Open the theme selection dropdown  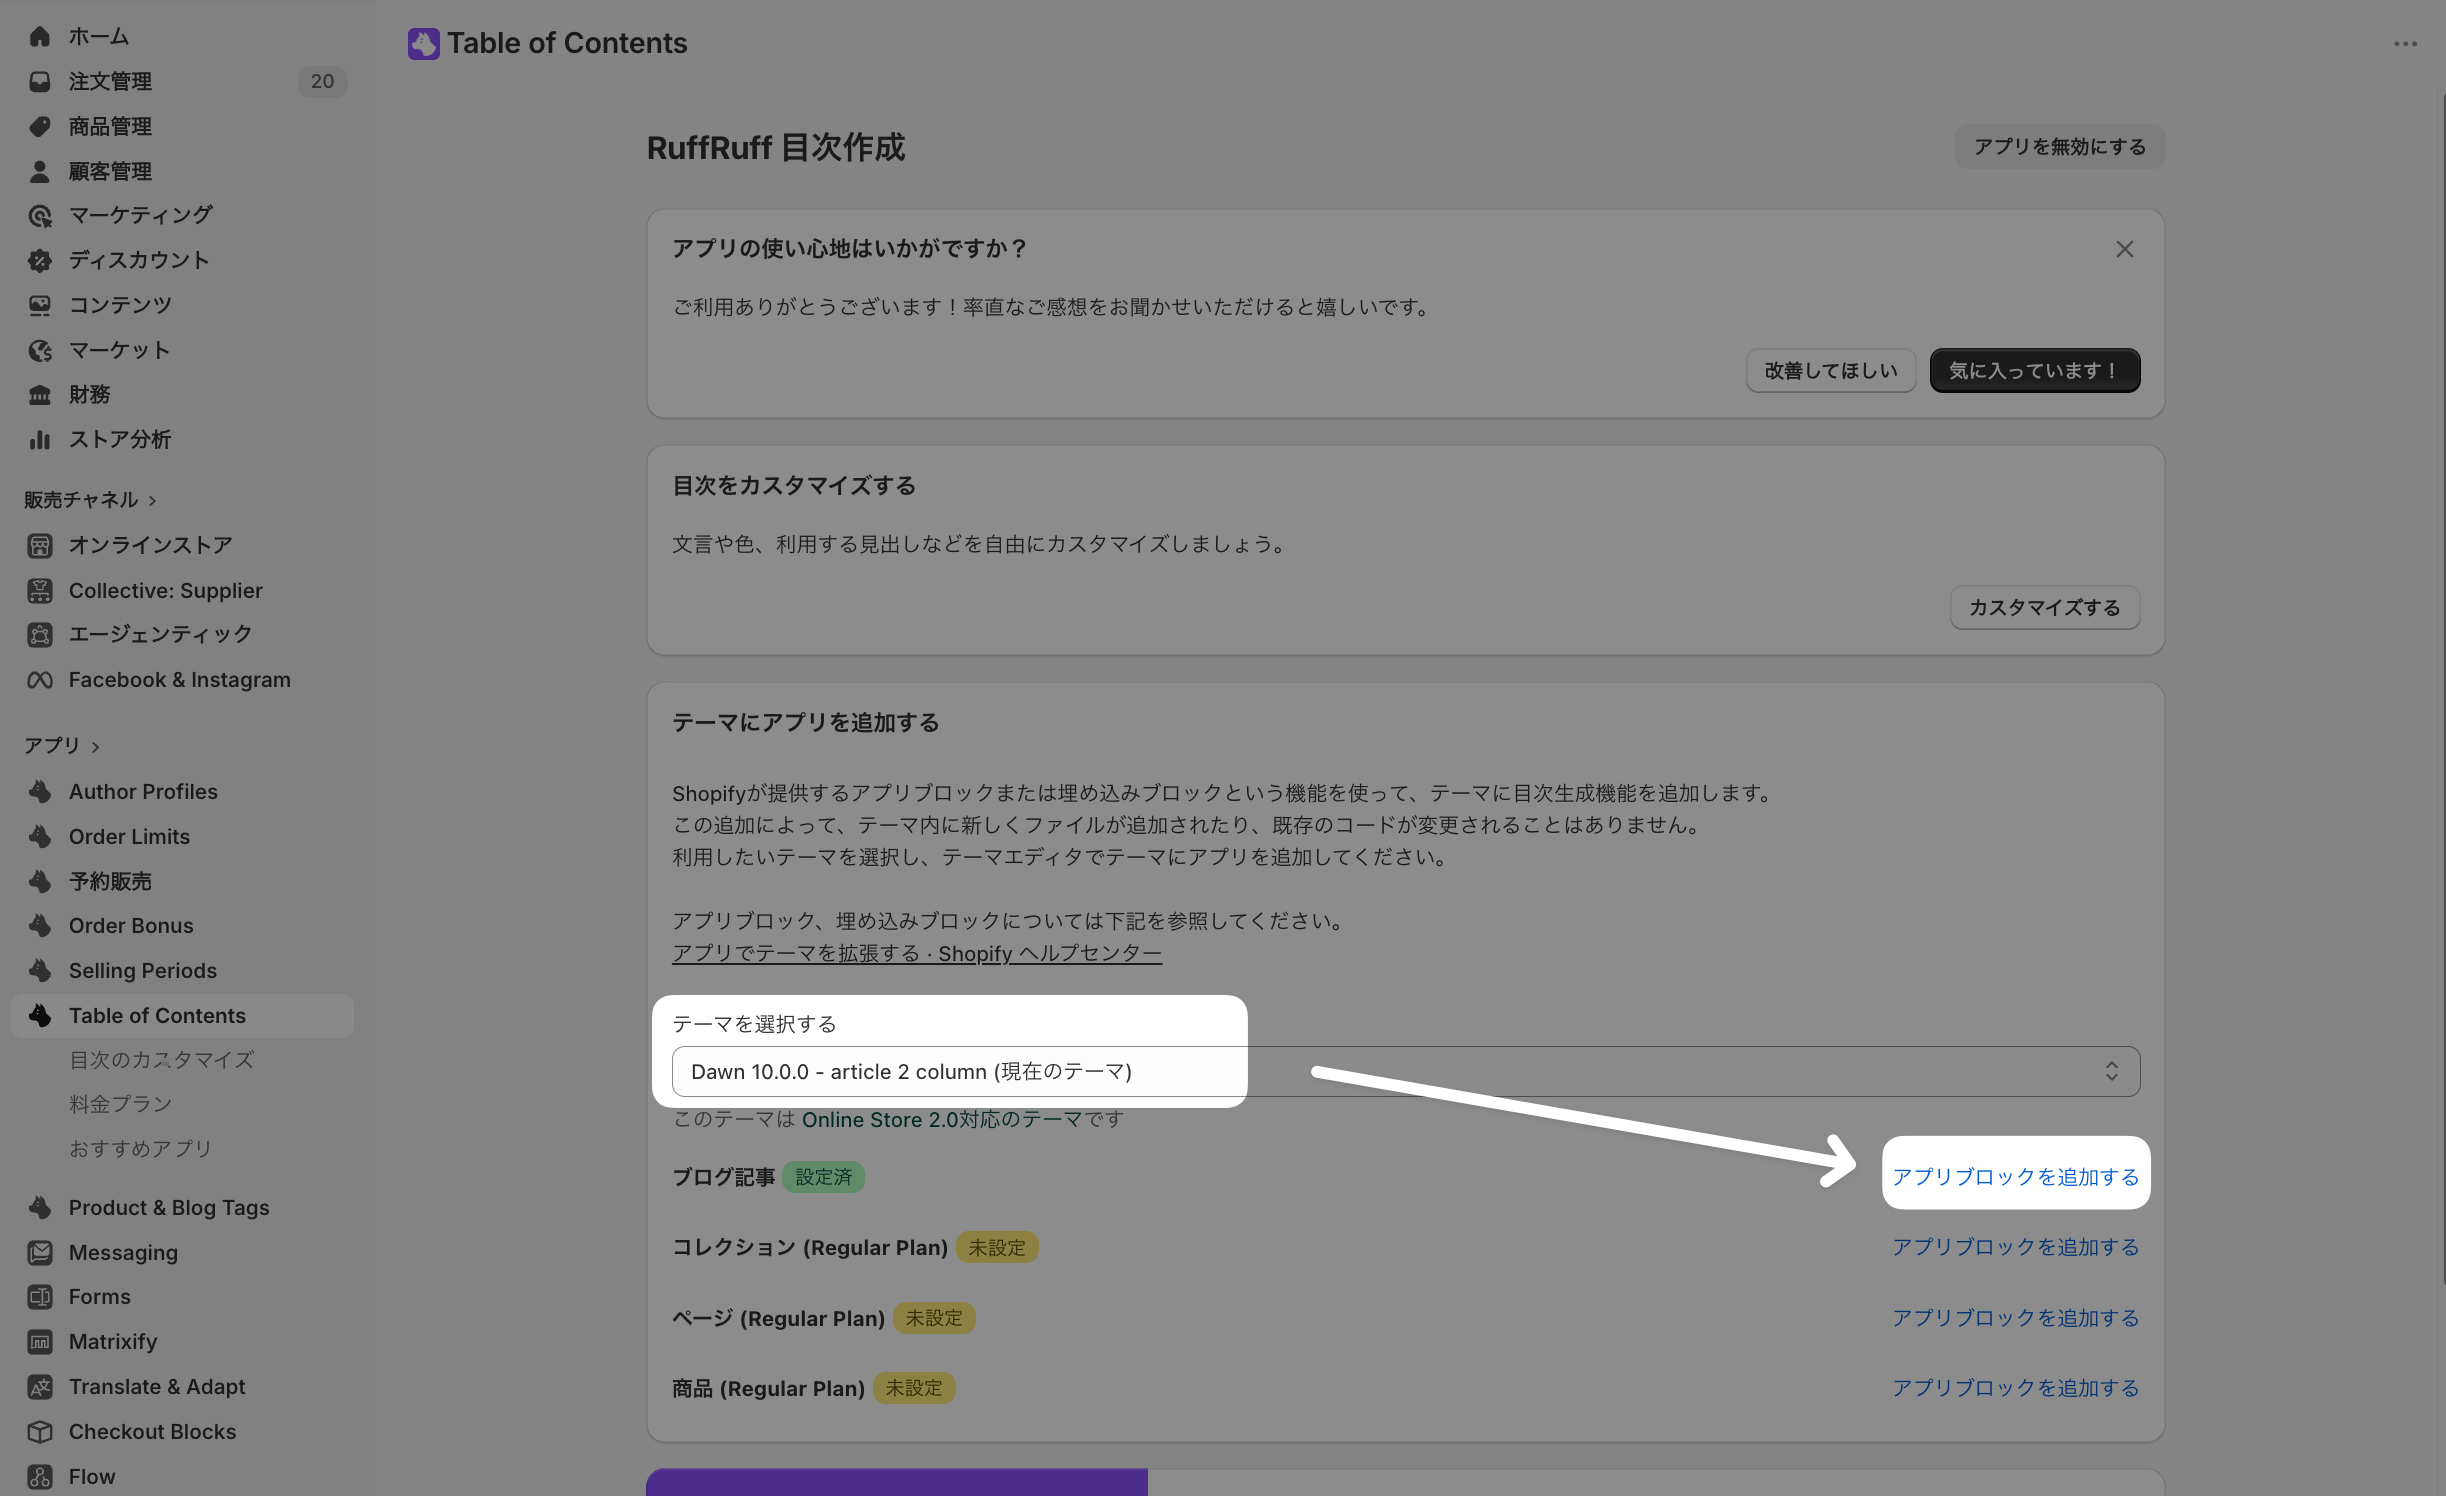click(x=1406, y=1072)
